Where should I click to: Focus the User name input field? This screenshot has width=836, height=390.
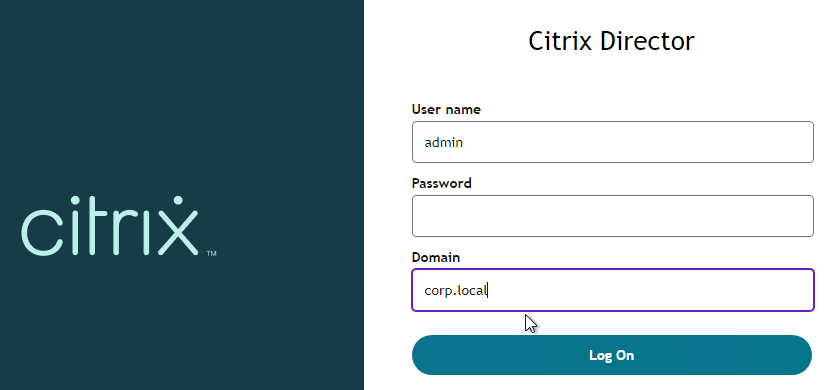[x=613, y=142]
